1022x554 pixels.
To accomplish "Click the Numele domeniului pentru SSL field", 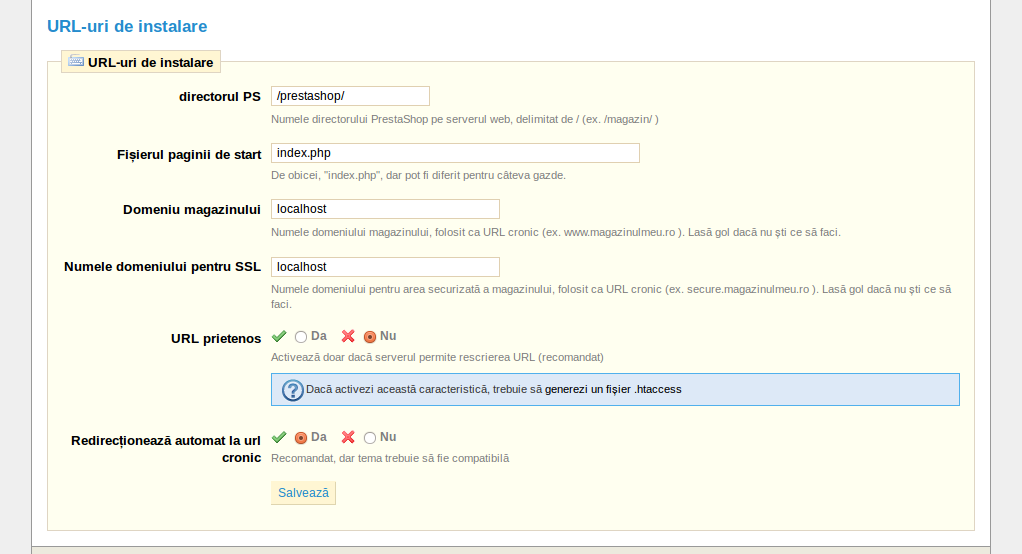I will (x=385, y=267).
